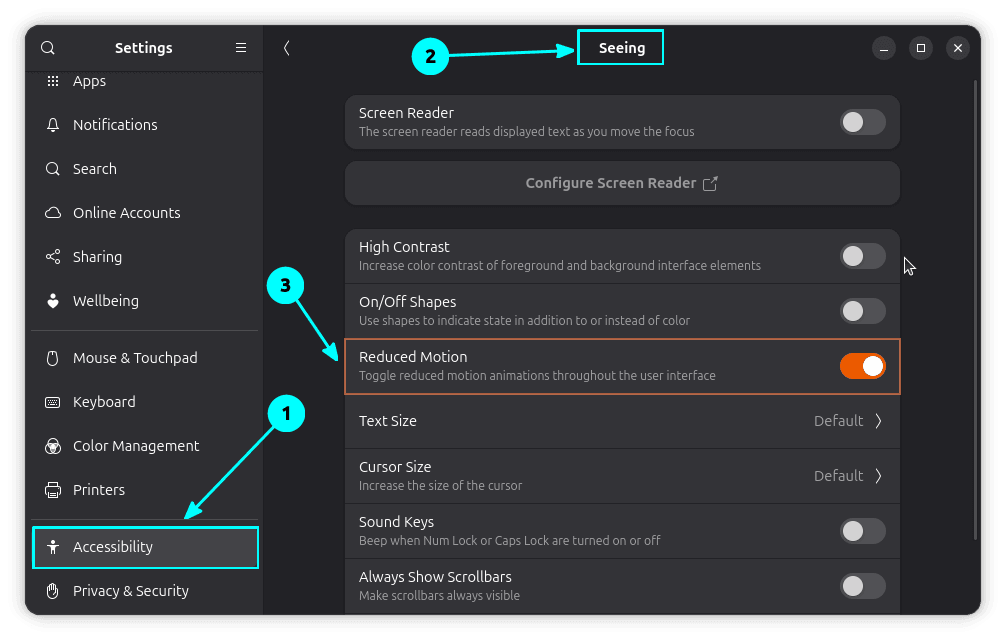
Task: Enable the Screen Reader switch
Action: (862, 122)
